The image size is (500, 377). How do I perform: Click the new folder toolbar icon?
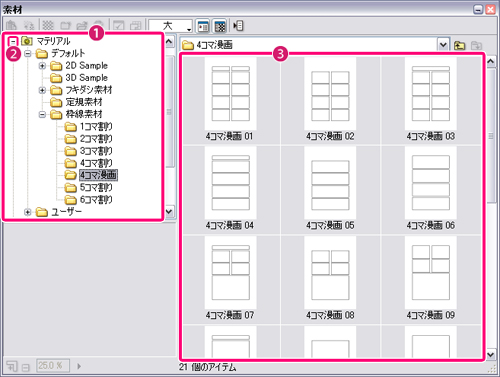(66, 25)
